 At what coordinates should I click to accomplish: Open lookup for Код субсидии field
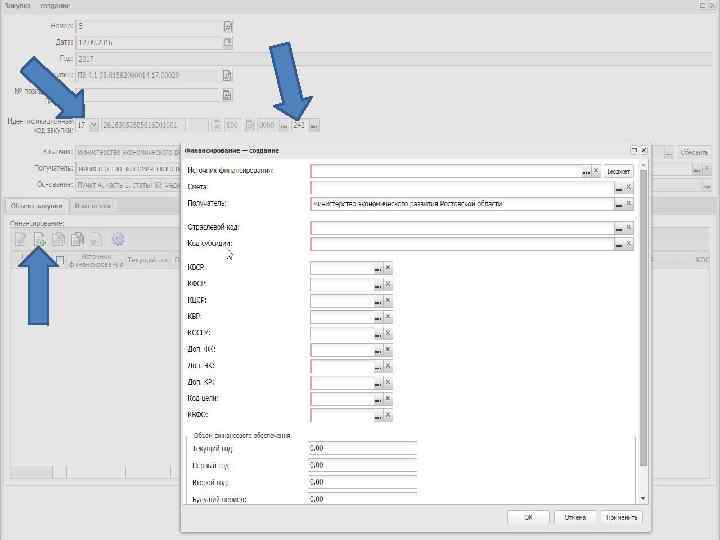click(619, 244)
